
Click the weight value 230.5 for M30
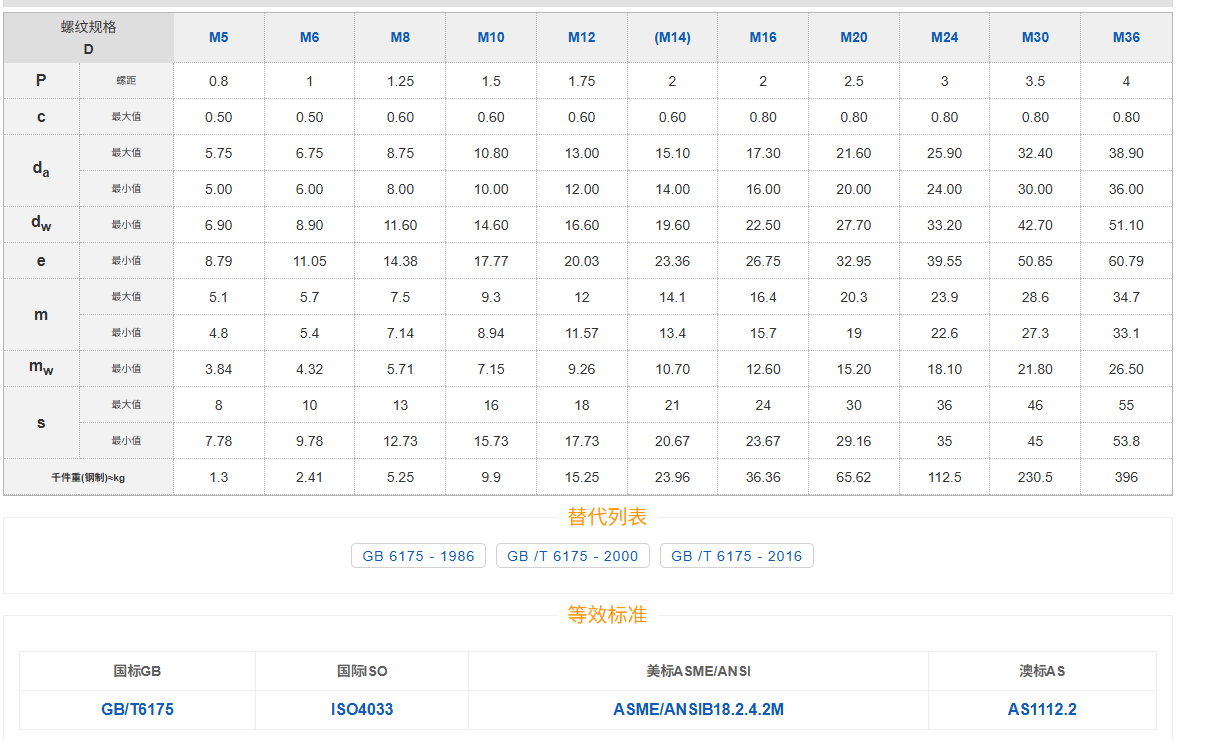(x=1035, y=477)
